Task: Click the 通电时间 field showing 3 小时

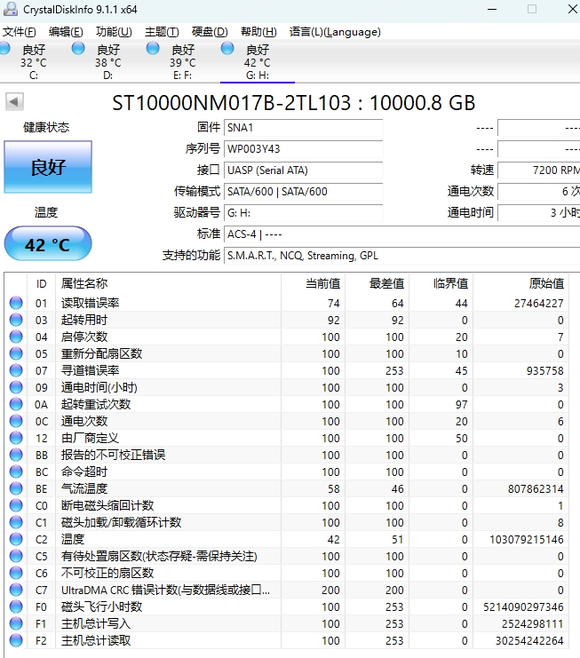Action: coord(539,213)
